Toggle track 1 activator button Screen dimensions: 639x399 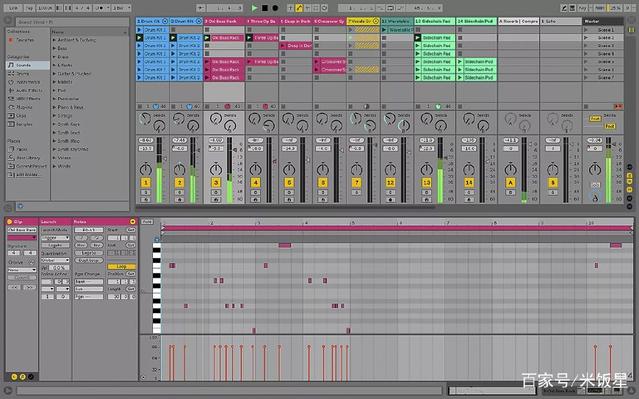tap(145, 183)
